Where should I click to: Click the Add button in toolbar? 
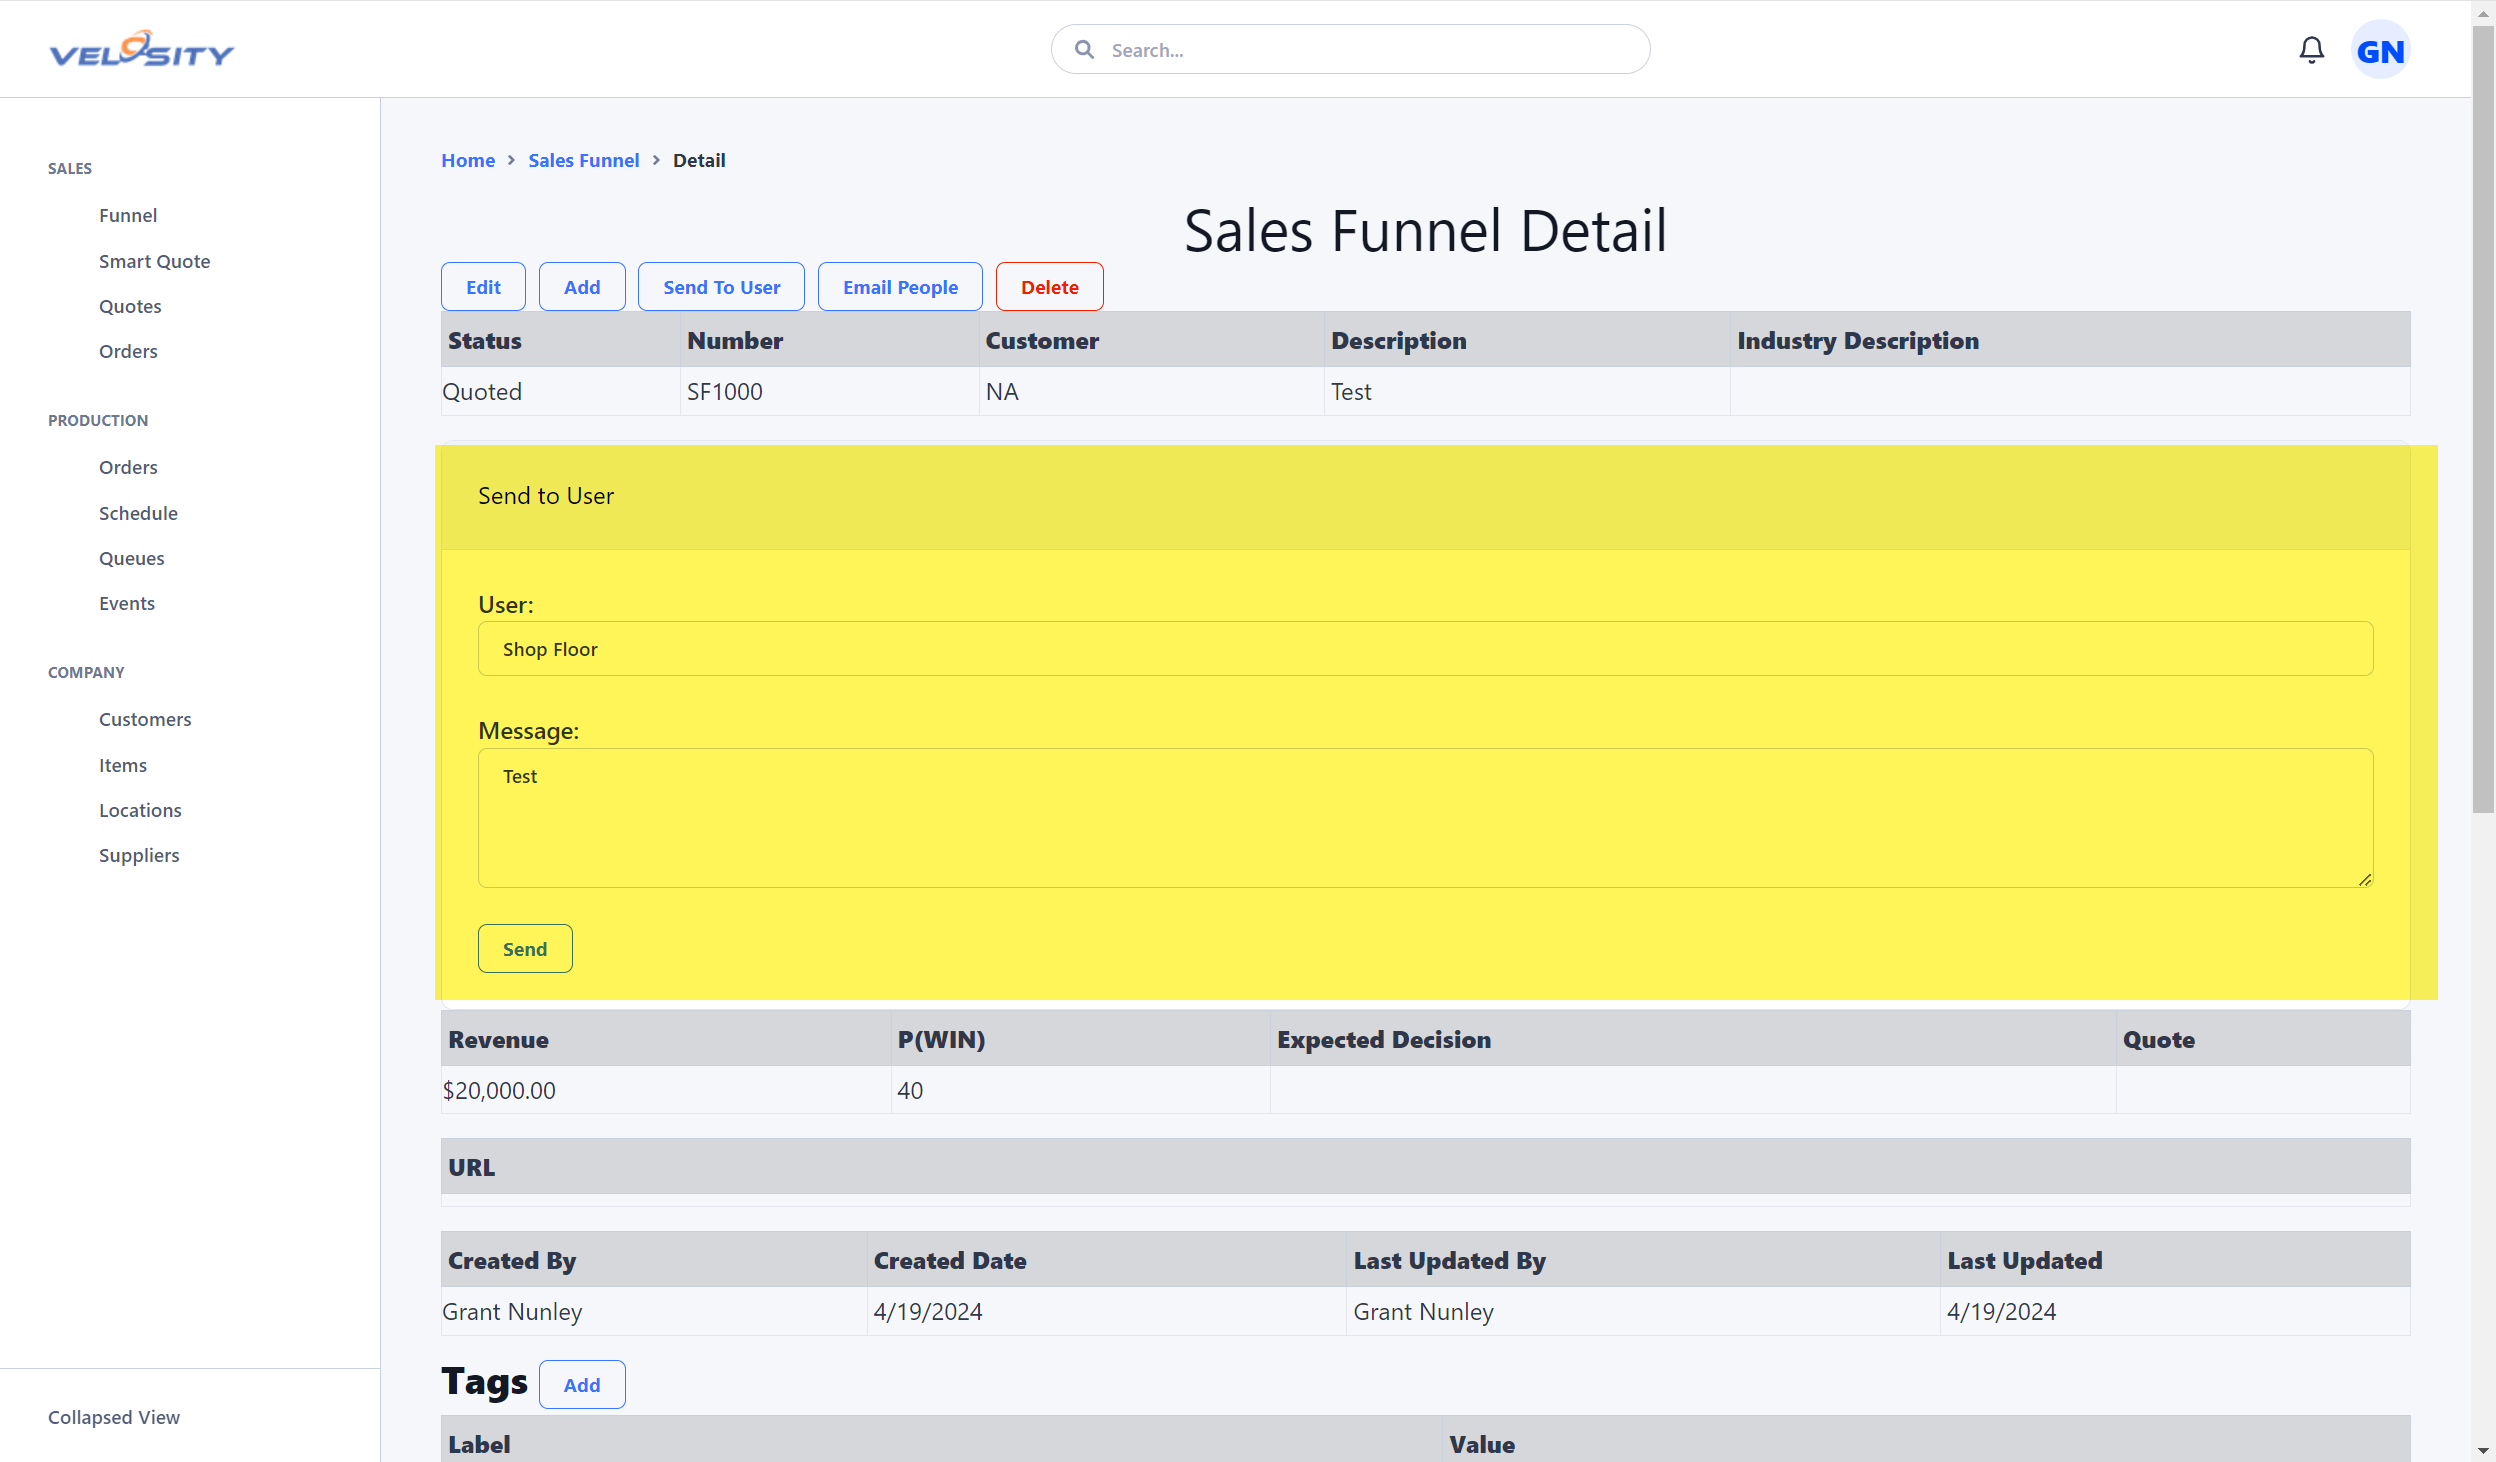pyautogui.click(x=581, y=287)
